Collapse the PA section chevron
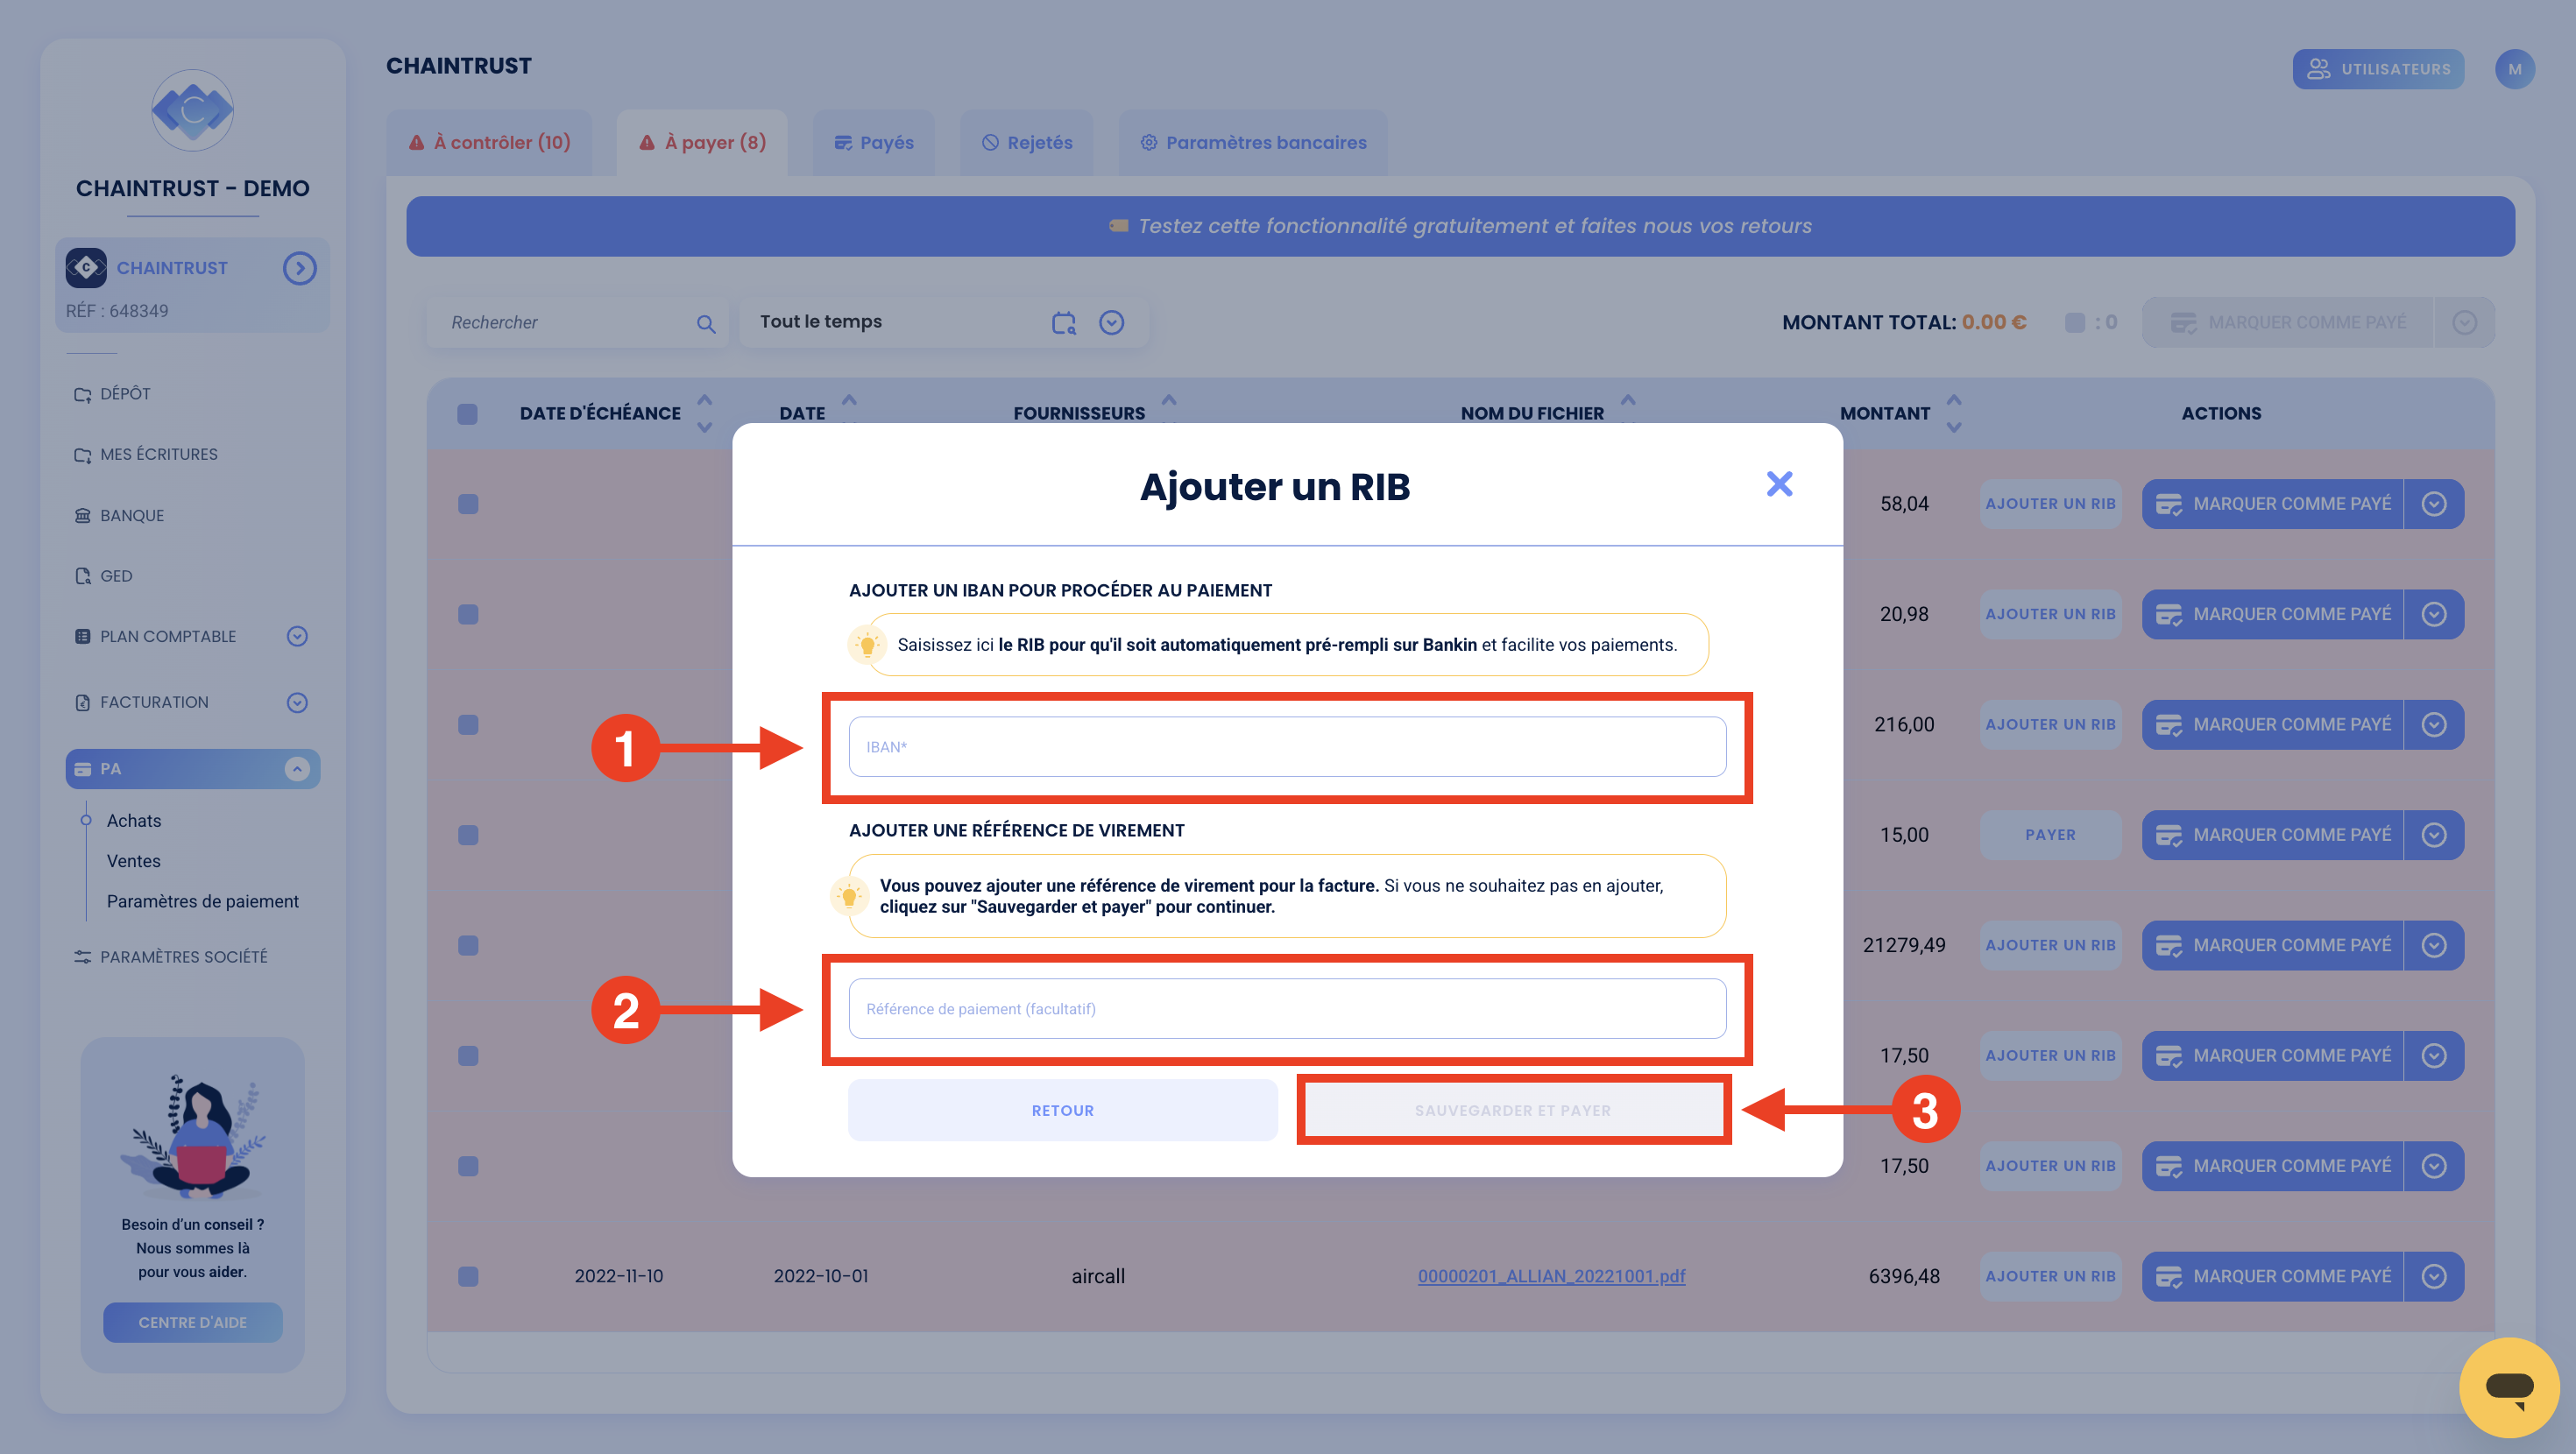Image resolution: width=2576 pixels, height=1454 pixels. 296,768
